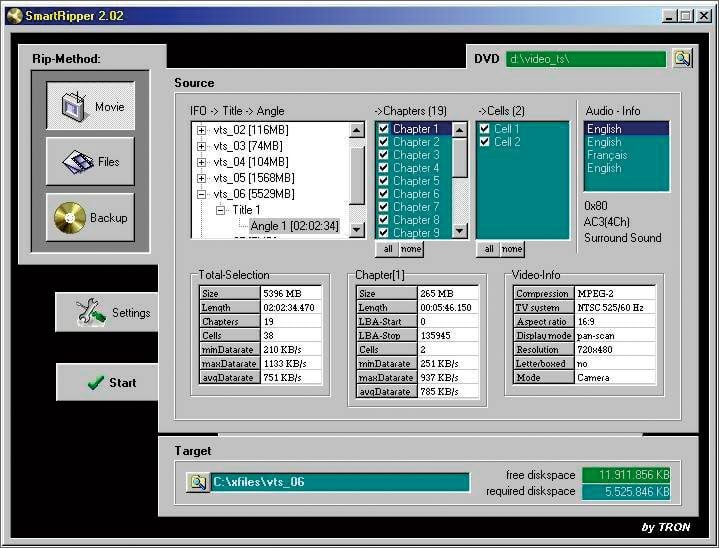
Task: Click the Chapter avgDatarate value 785 KB/s
Action: click(448, 392)
